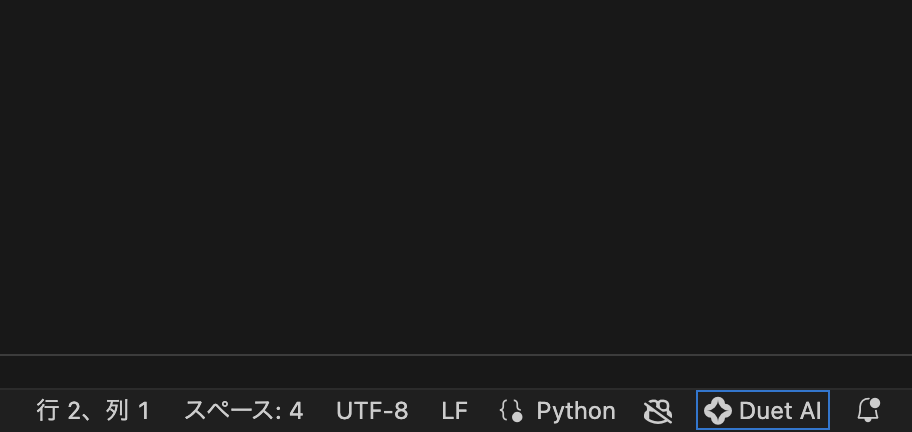Open the notifications bell in status bar
The height and width of the screenshot is (432, 912).
point(868,410)
